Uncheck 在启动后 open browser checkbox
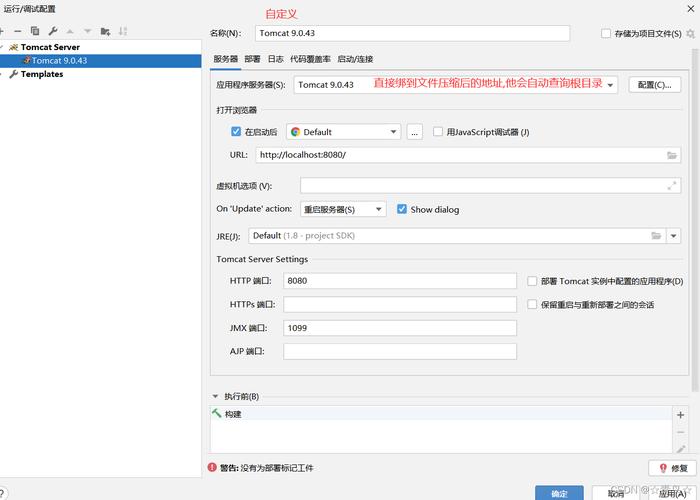Screen dimensions: 700x500 click(236, 132)
